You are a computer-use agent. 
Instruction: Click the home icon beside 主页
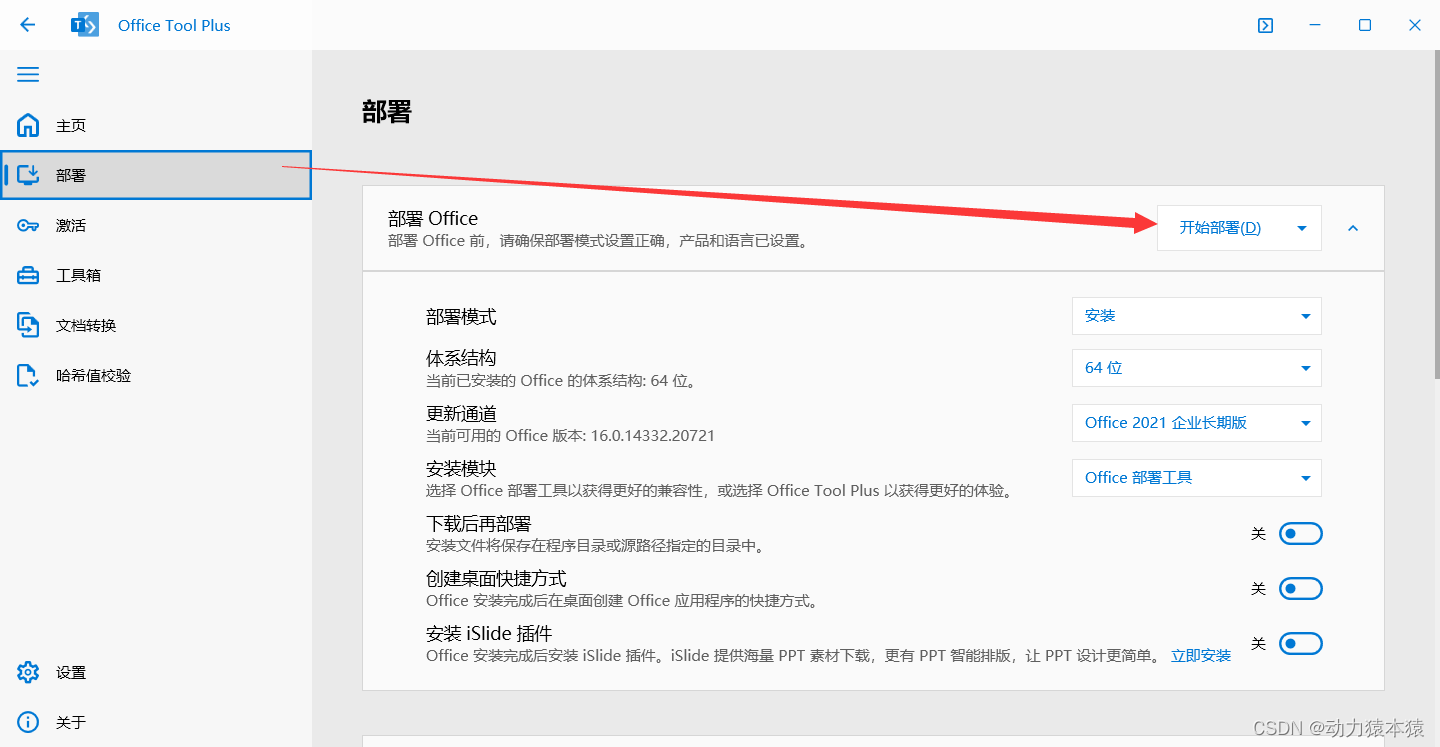pos(28,125)
